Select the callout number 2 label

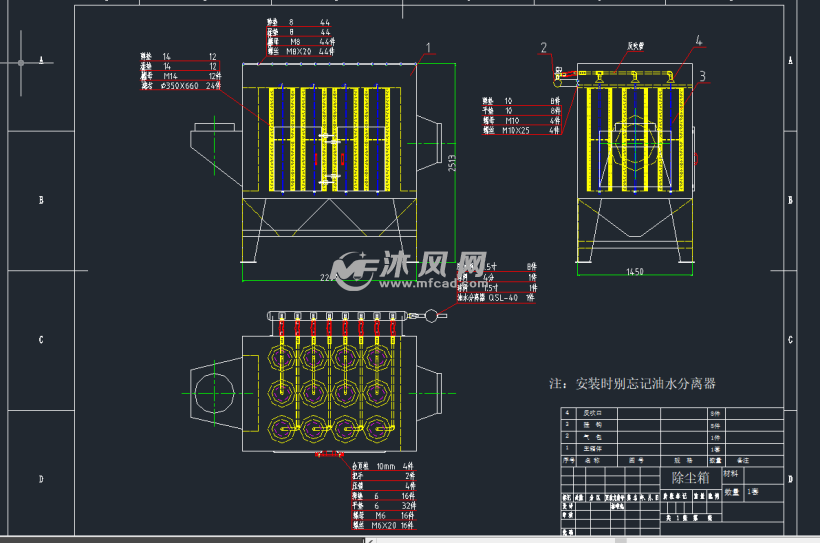pyautogui.click(x=544, y=48)
